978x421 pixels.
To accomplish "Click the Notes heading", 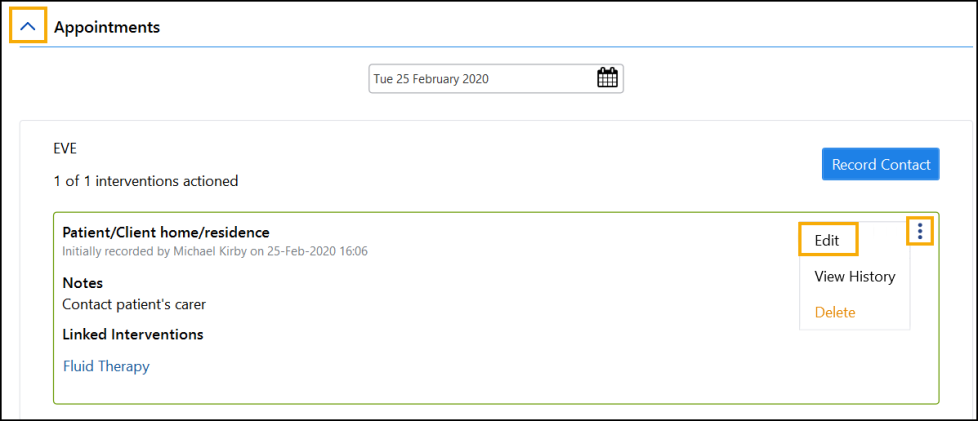I will pos(83,283).
